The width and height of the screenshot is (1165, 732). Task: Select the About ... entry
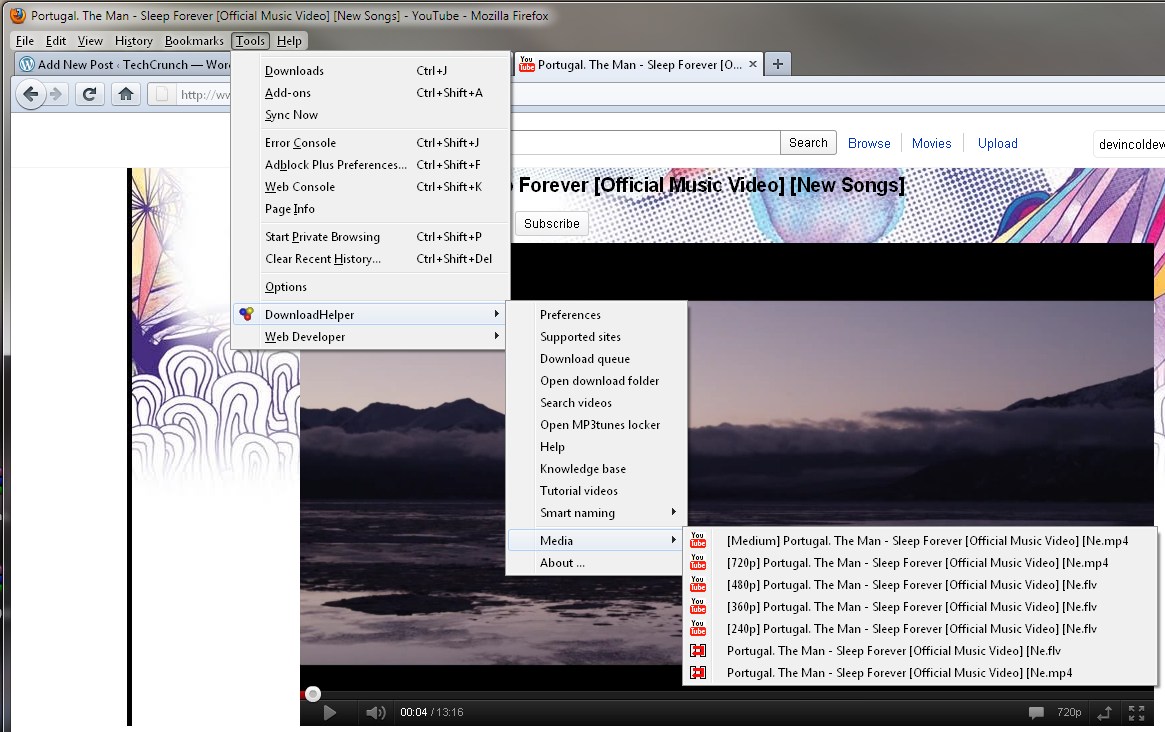tap(596, 563)
